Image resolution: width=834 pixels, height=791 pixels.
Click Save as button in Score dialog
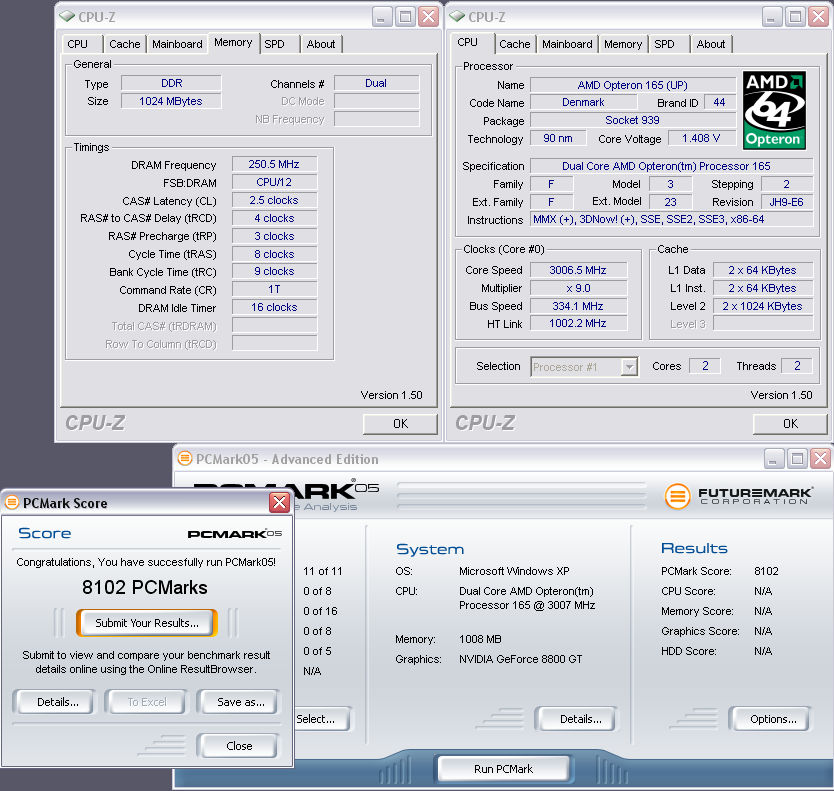coord(240,702)
